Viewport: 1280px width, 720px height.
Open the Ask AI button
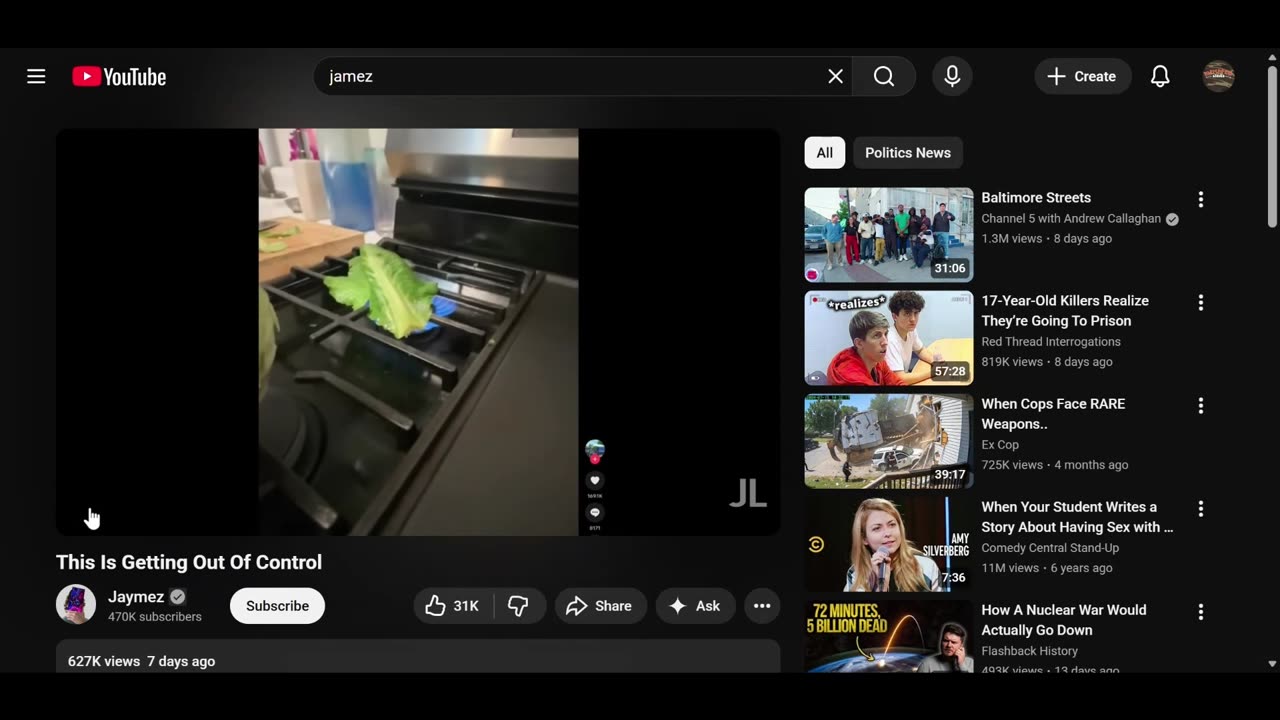point(696,606)
